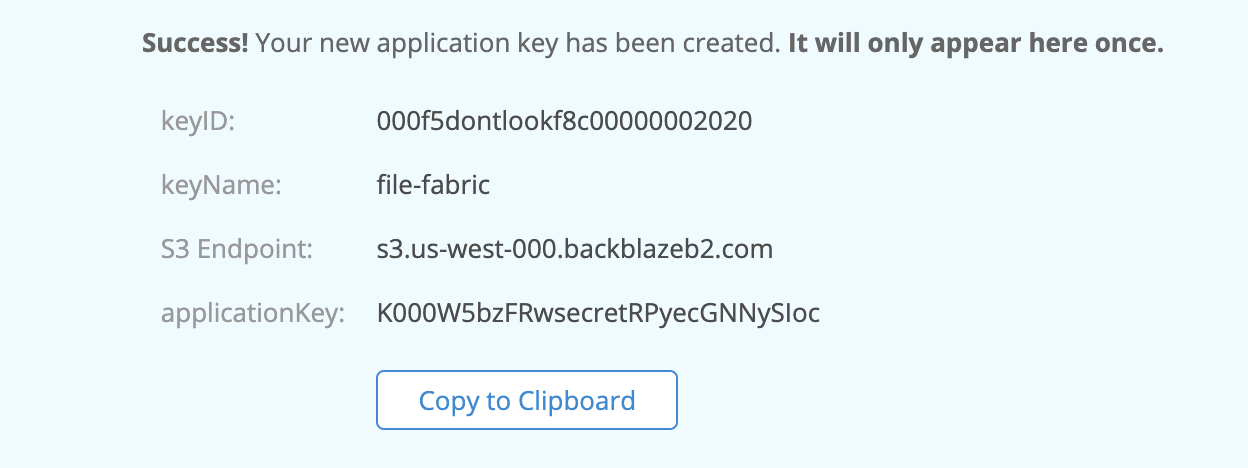Click the "Your new application key has been created" message

coord(517,45)
